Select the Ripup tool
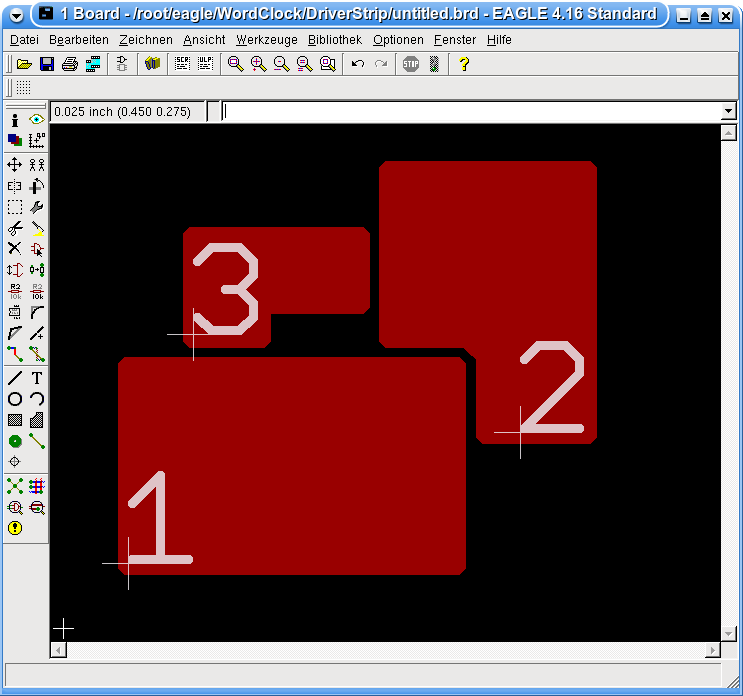The height and width of the screenshot is (696, 743). (36, 354)
